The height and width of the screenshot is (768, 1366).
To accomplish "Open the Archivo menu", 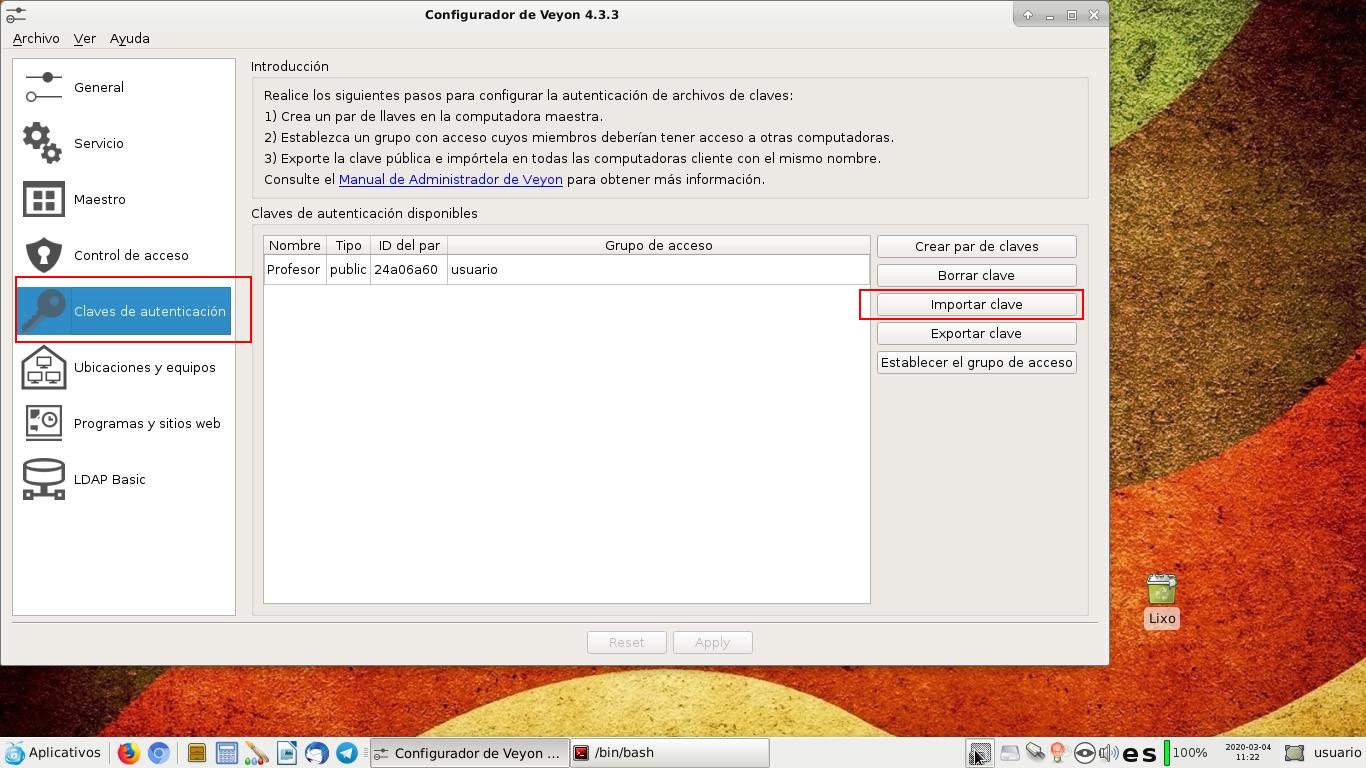I will coord(36,38).
